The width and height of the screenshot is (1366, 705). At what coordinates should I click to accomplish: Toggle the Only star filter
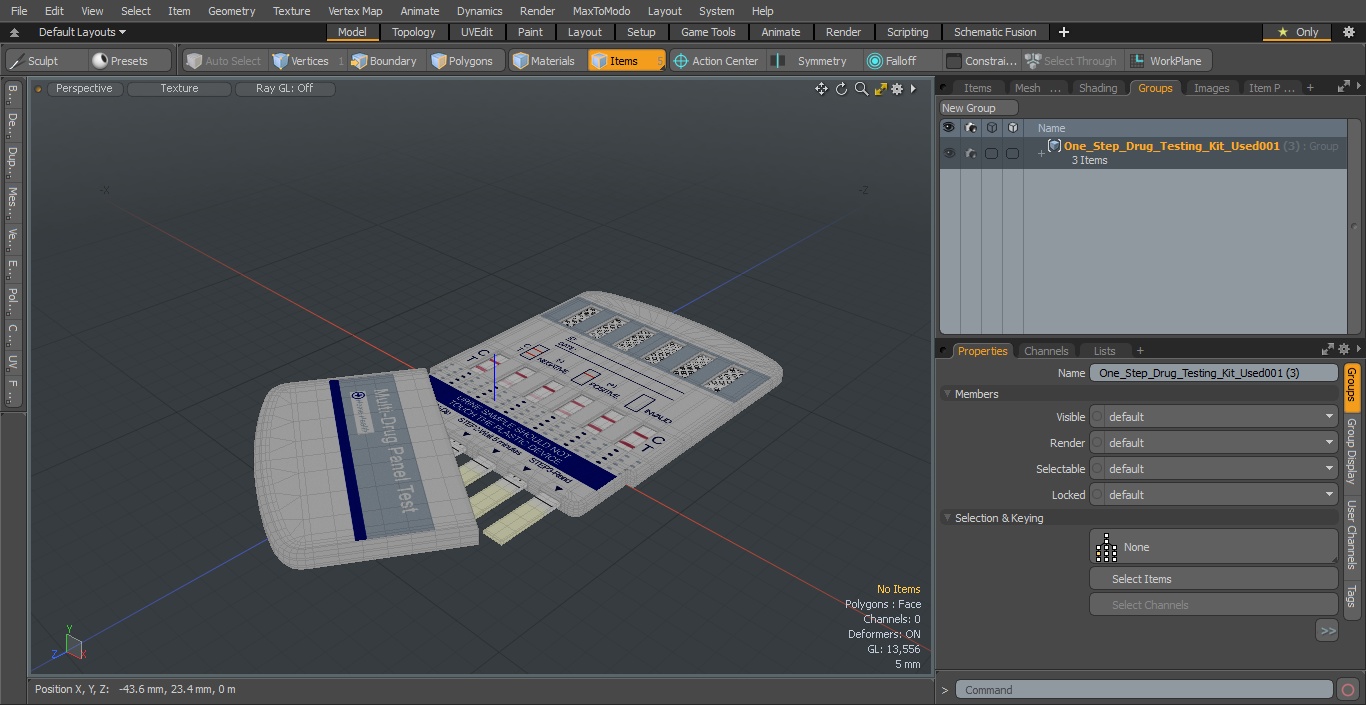coord(1297,32)
